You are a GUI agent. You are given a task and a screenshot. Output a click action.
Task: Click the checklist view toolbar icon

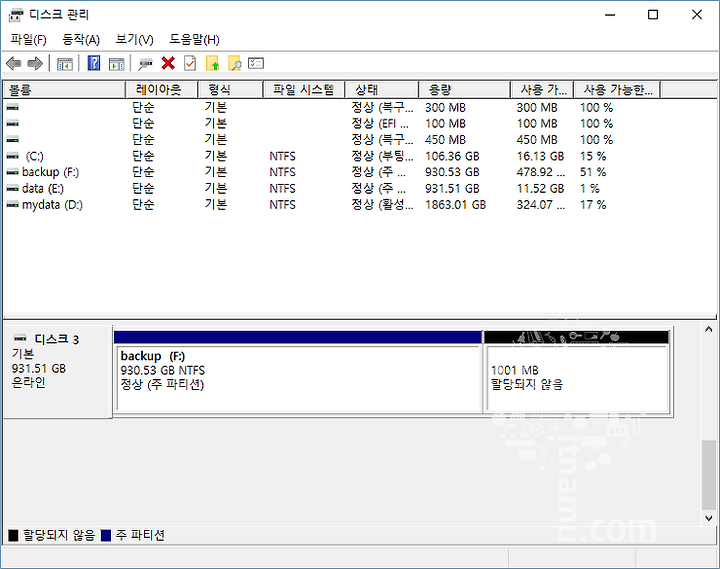point(256,63)
